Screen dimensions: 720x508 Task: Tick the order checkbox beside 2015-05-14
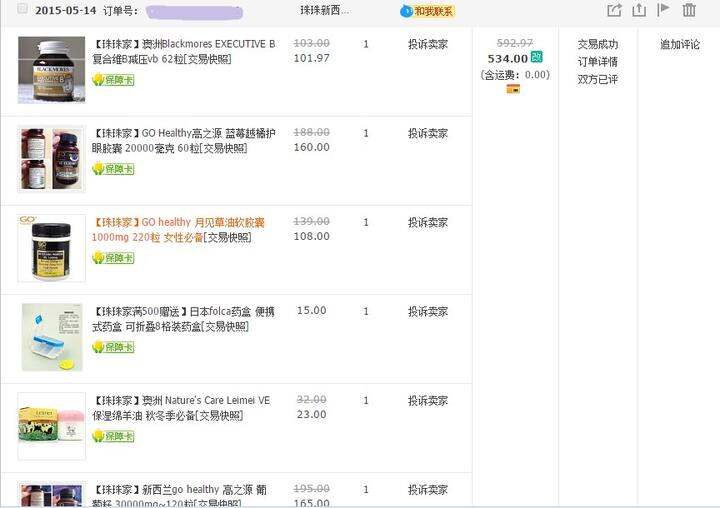pos(22,9)
